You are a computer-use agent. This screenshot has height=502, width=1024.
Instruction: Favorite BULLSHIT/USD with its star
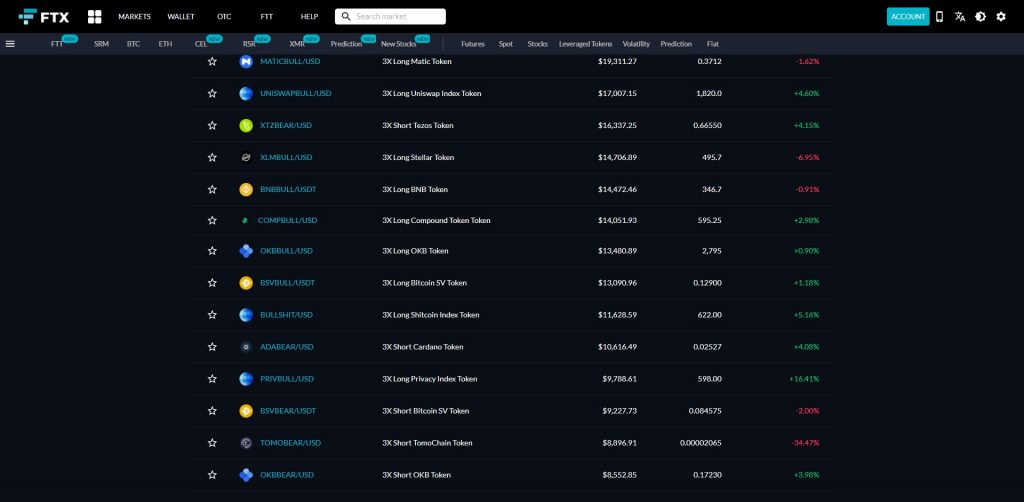[212, 315]
